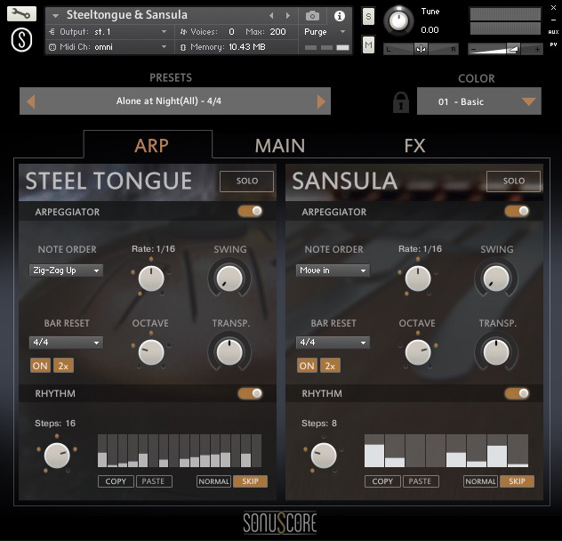The width and height of the screenshot is (562, 541).
Task: Toggle the Sansula Rhythm switch
Action: tap(517, 394)
